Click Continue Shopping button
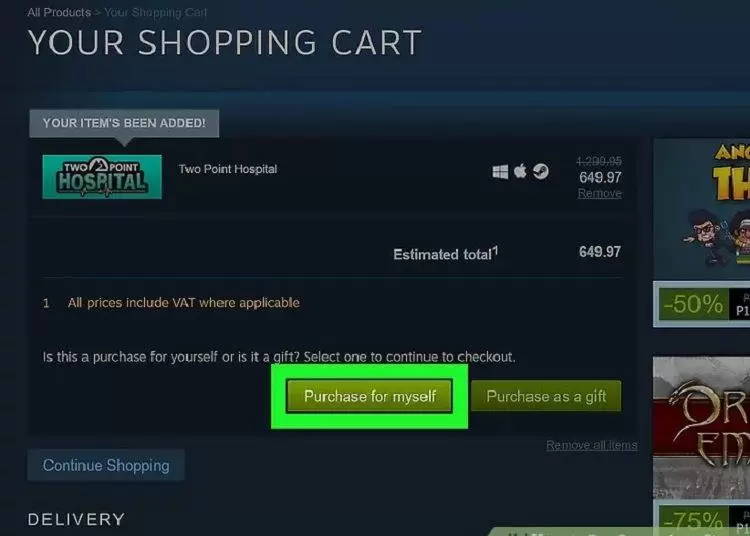Screen dimensions: 750x536 (106, 465)
